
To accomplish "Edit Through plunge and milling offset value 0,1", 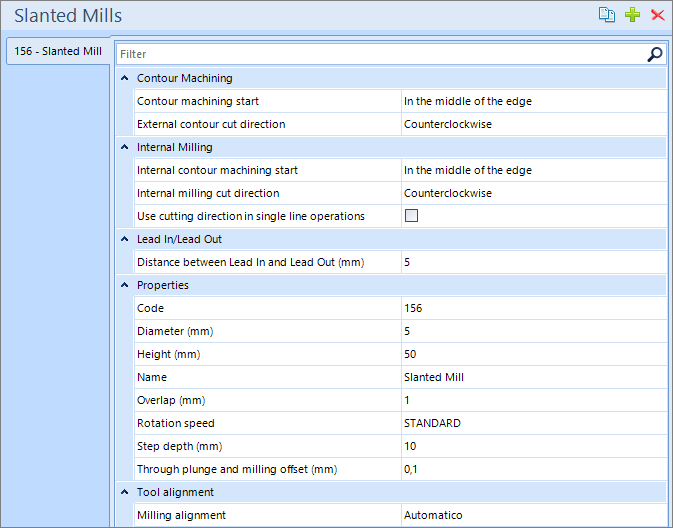I will coord(534,469).
